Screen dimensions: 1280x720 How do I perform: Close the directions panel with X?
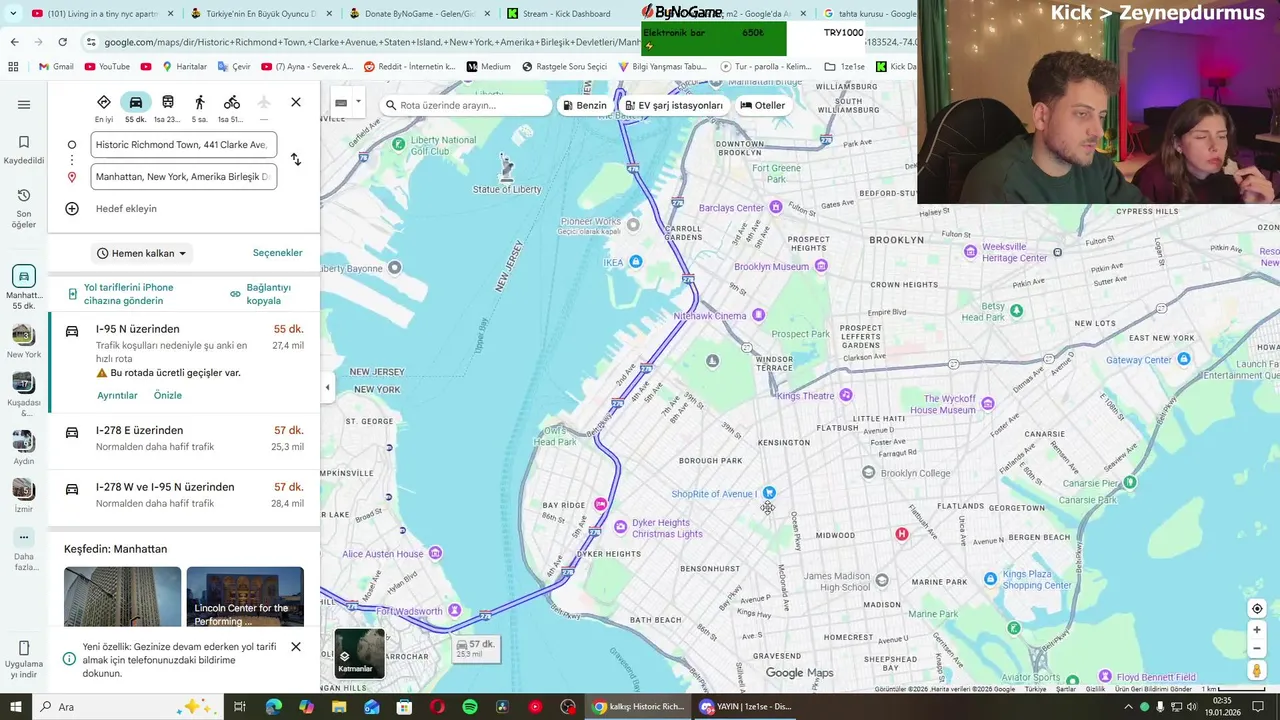[x=296, y=102]
